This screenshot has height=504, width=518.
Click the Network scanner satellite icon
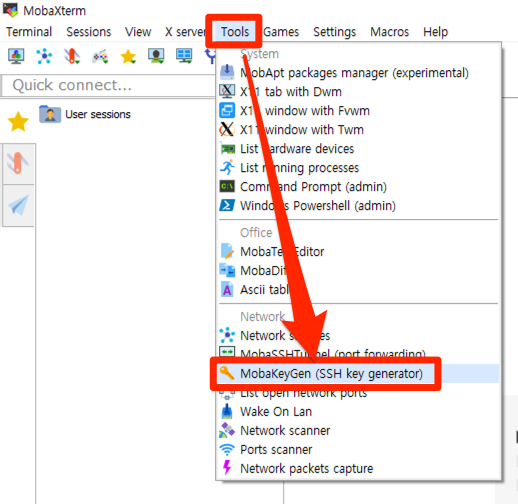pos(227,430)
